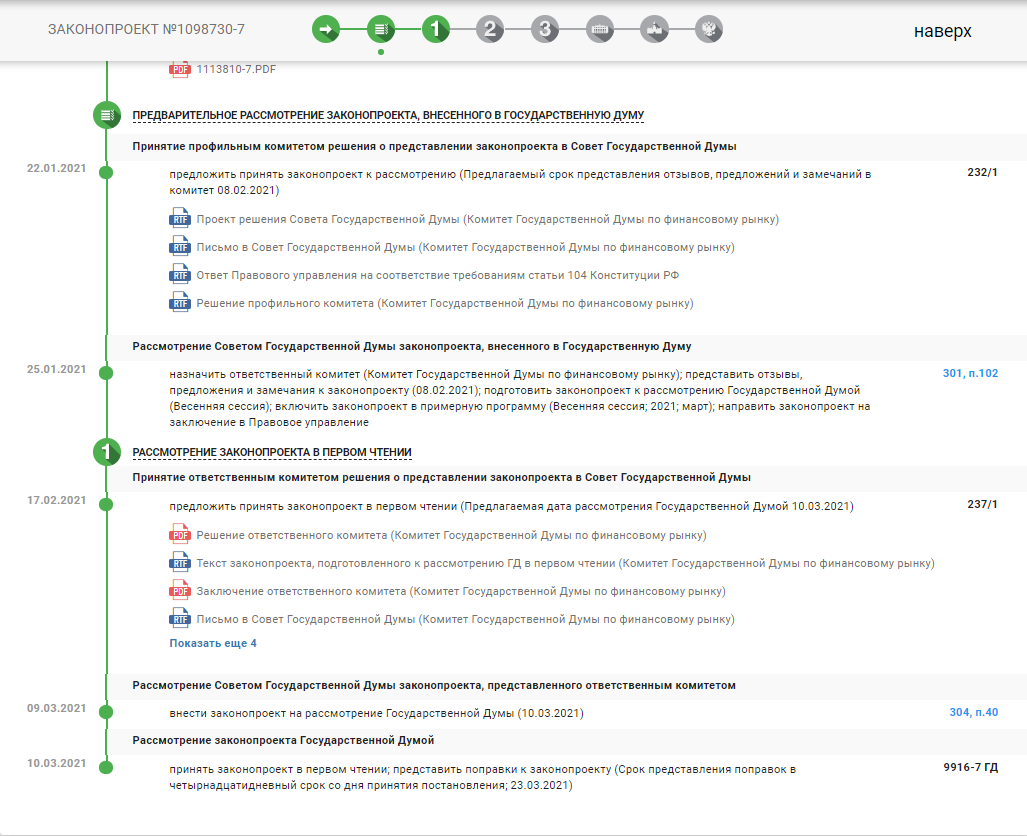Click the grey parliament building stage icon

tap(599, 29)
